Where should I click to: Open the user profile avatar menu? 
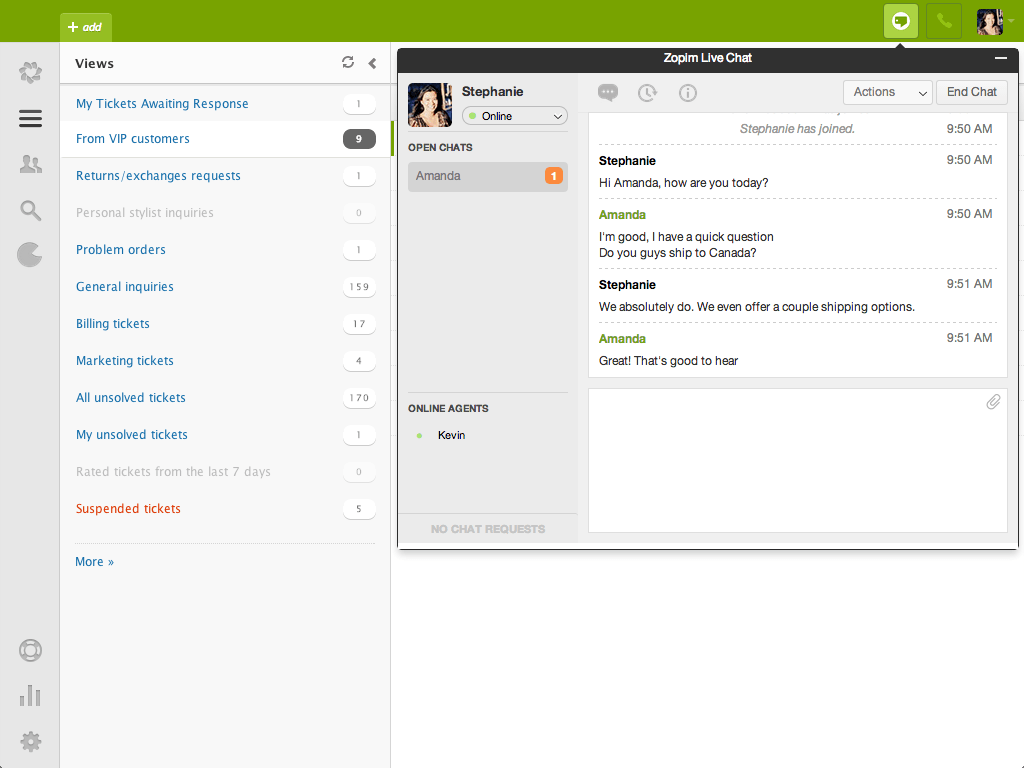click(x=993, y=22)
